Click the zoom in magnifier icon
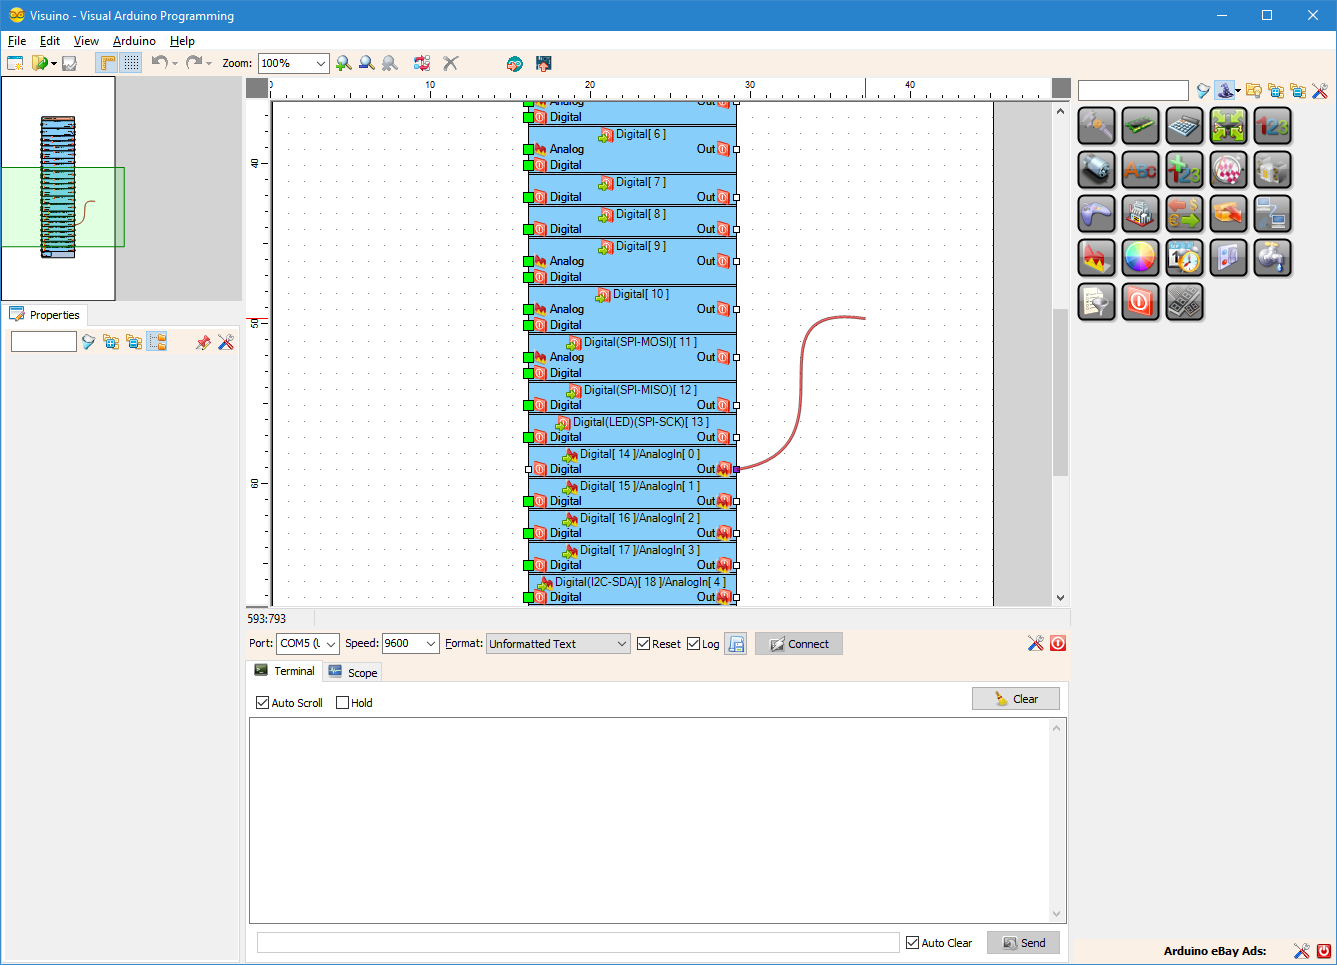This screenshot has width=1337, height=965. [343, 63]
